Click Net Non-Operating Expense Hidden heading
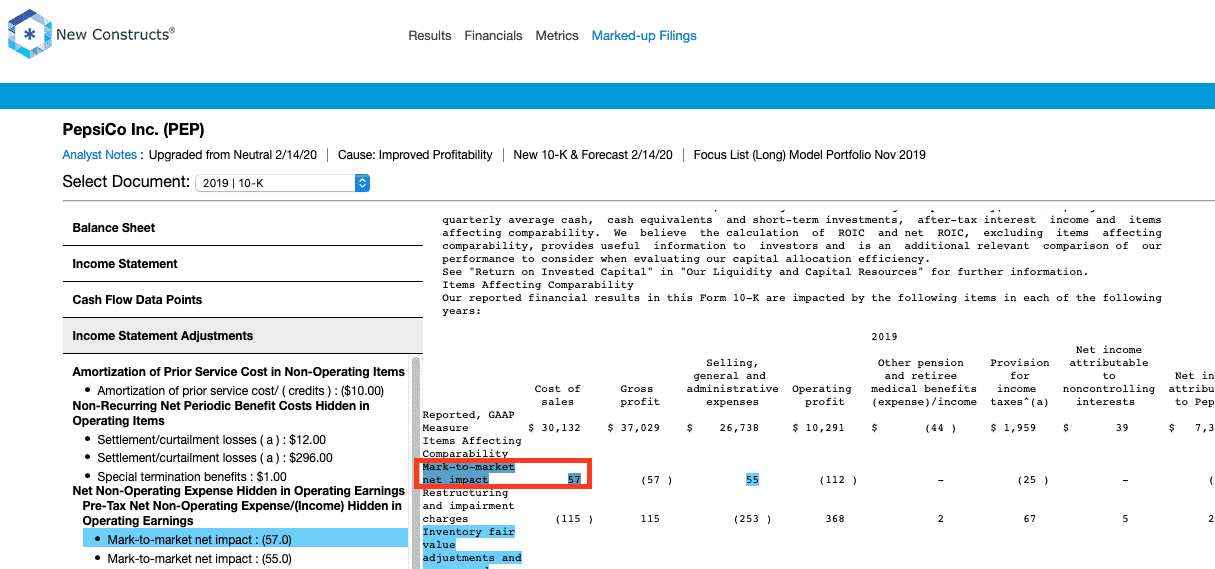This screenshot has width=1215, height=569. 239,491
